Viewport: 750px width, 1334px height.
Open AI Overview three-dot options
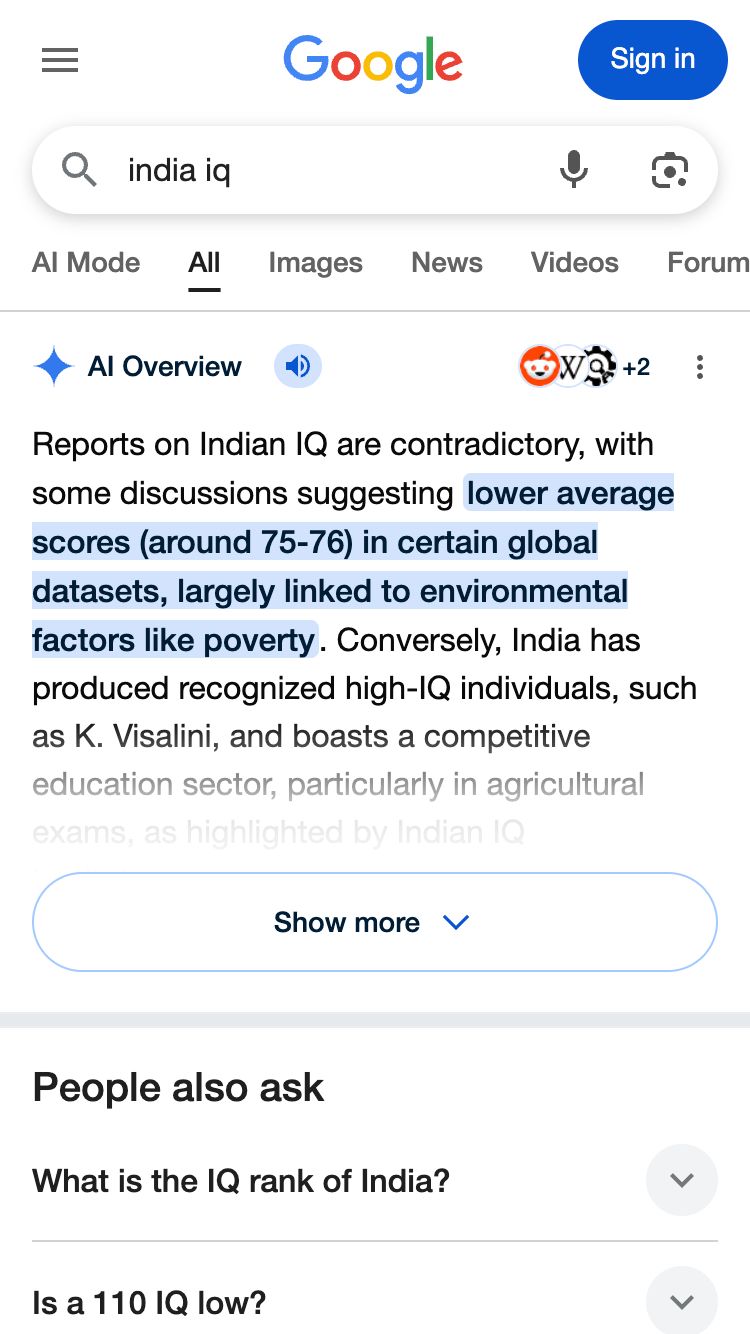699,367
